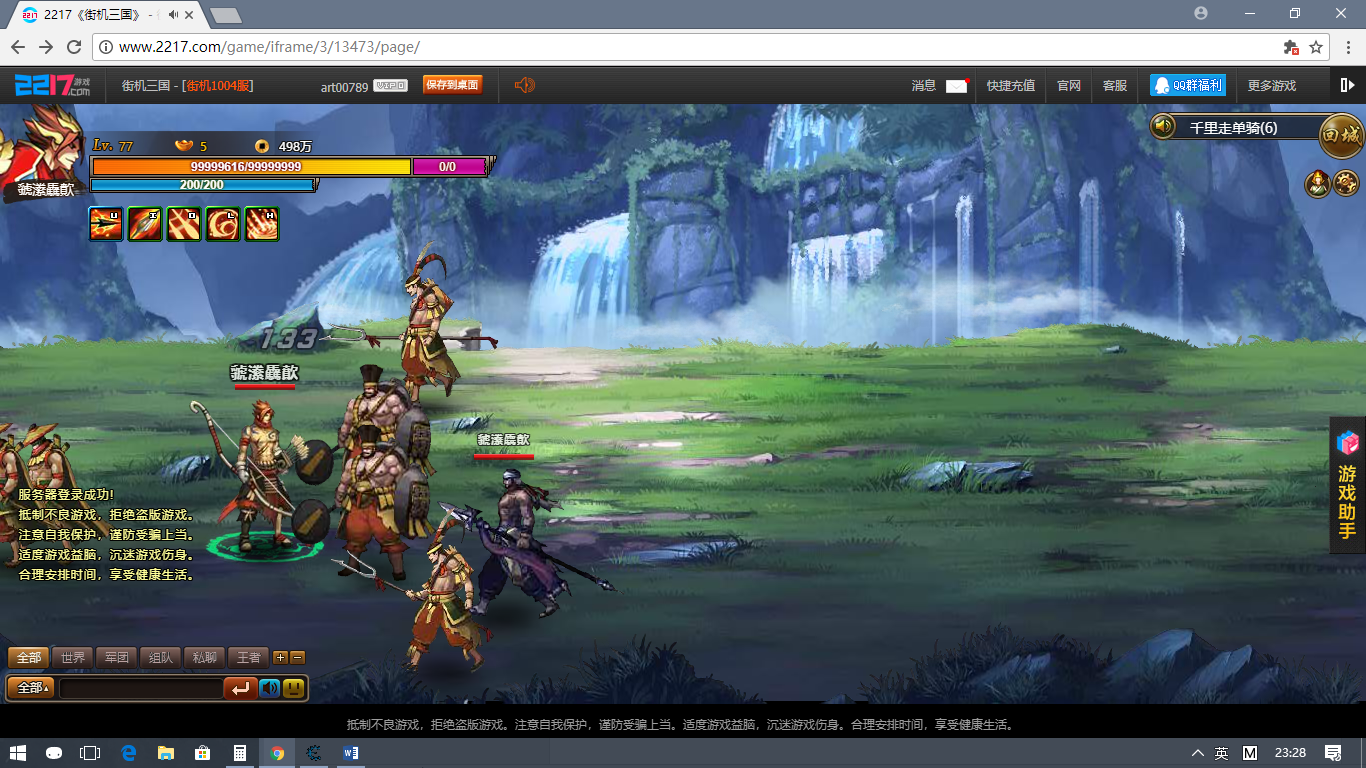Open the 游戏助手 side panel
Screen dimensions: 1366x768
[x=1348, y=484]
